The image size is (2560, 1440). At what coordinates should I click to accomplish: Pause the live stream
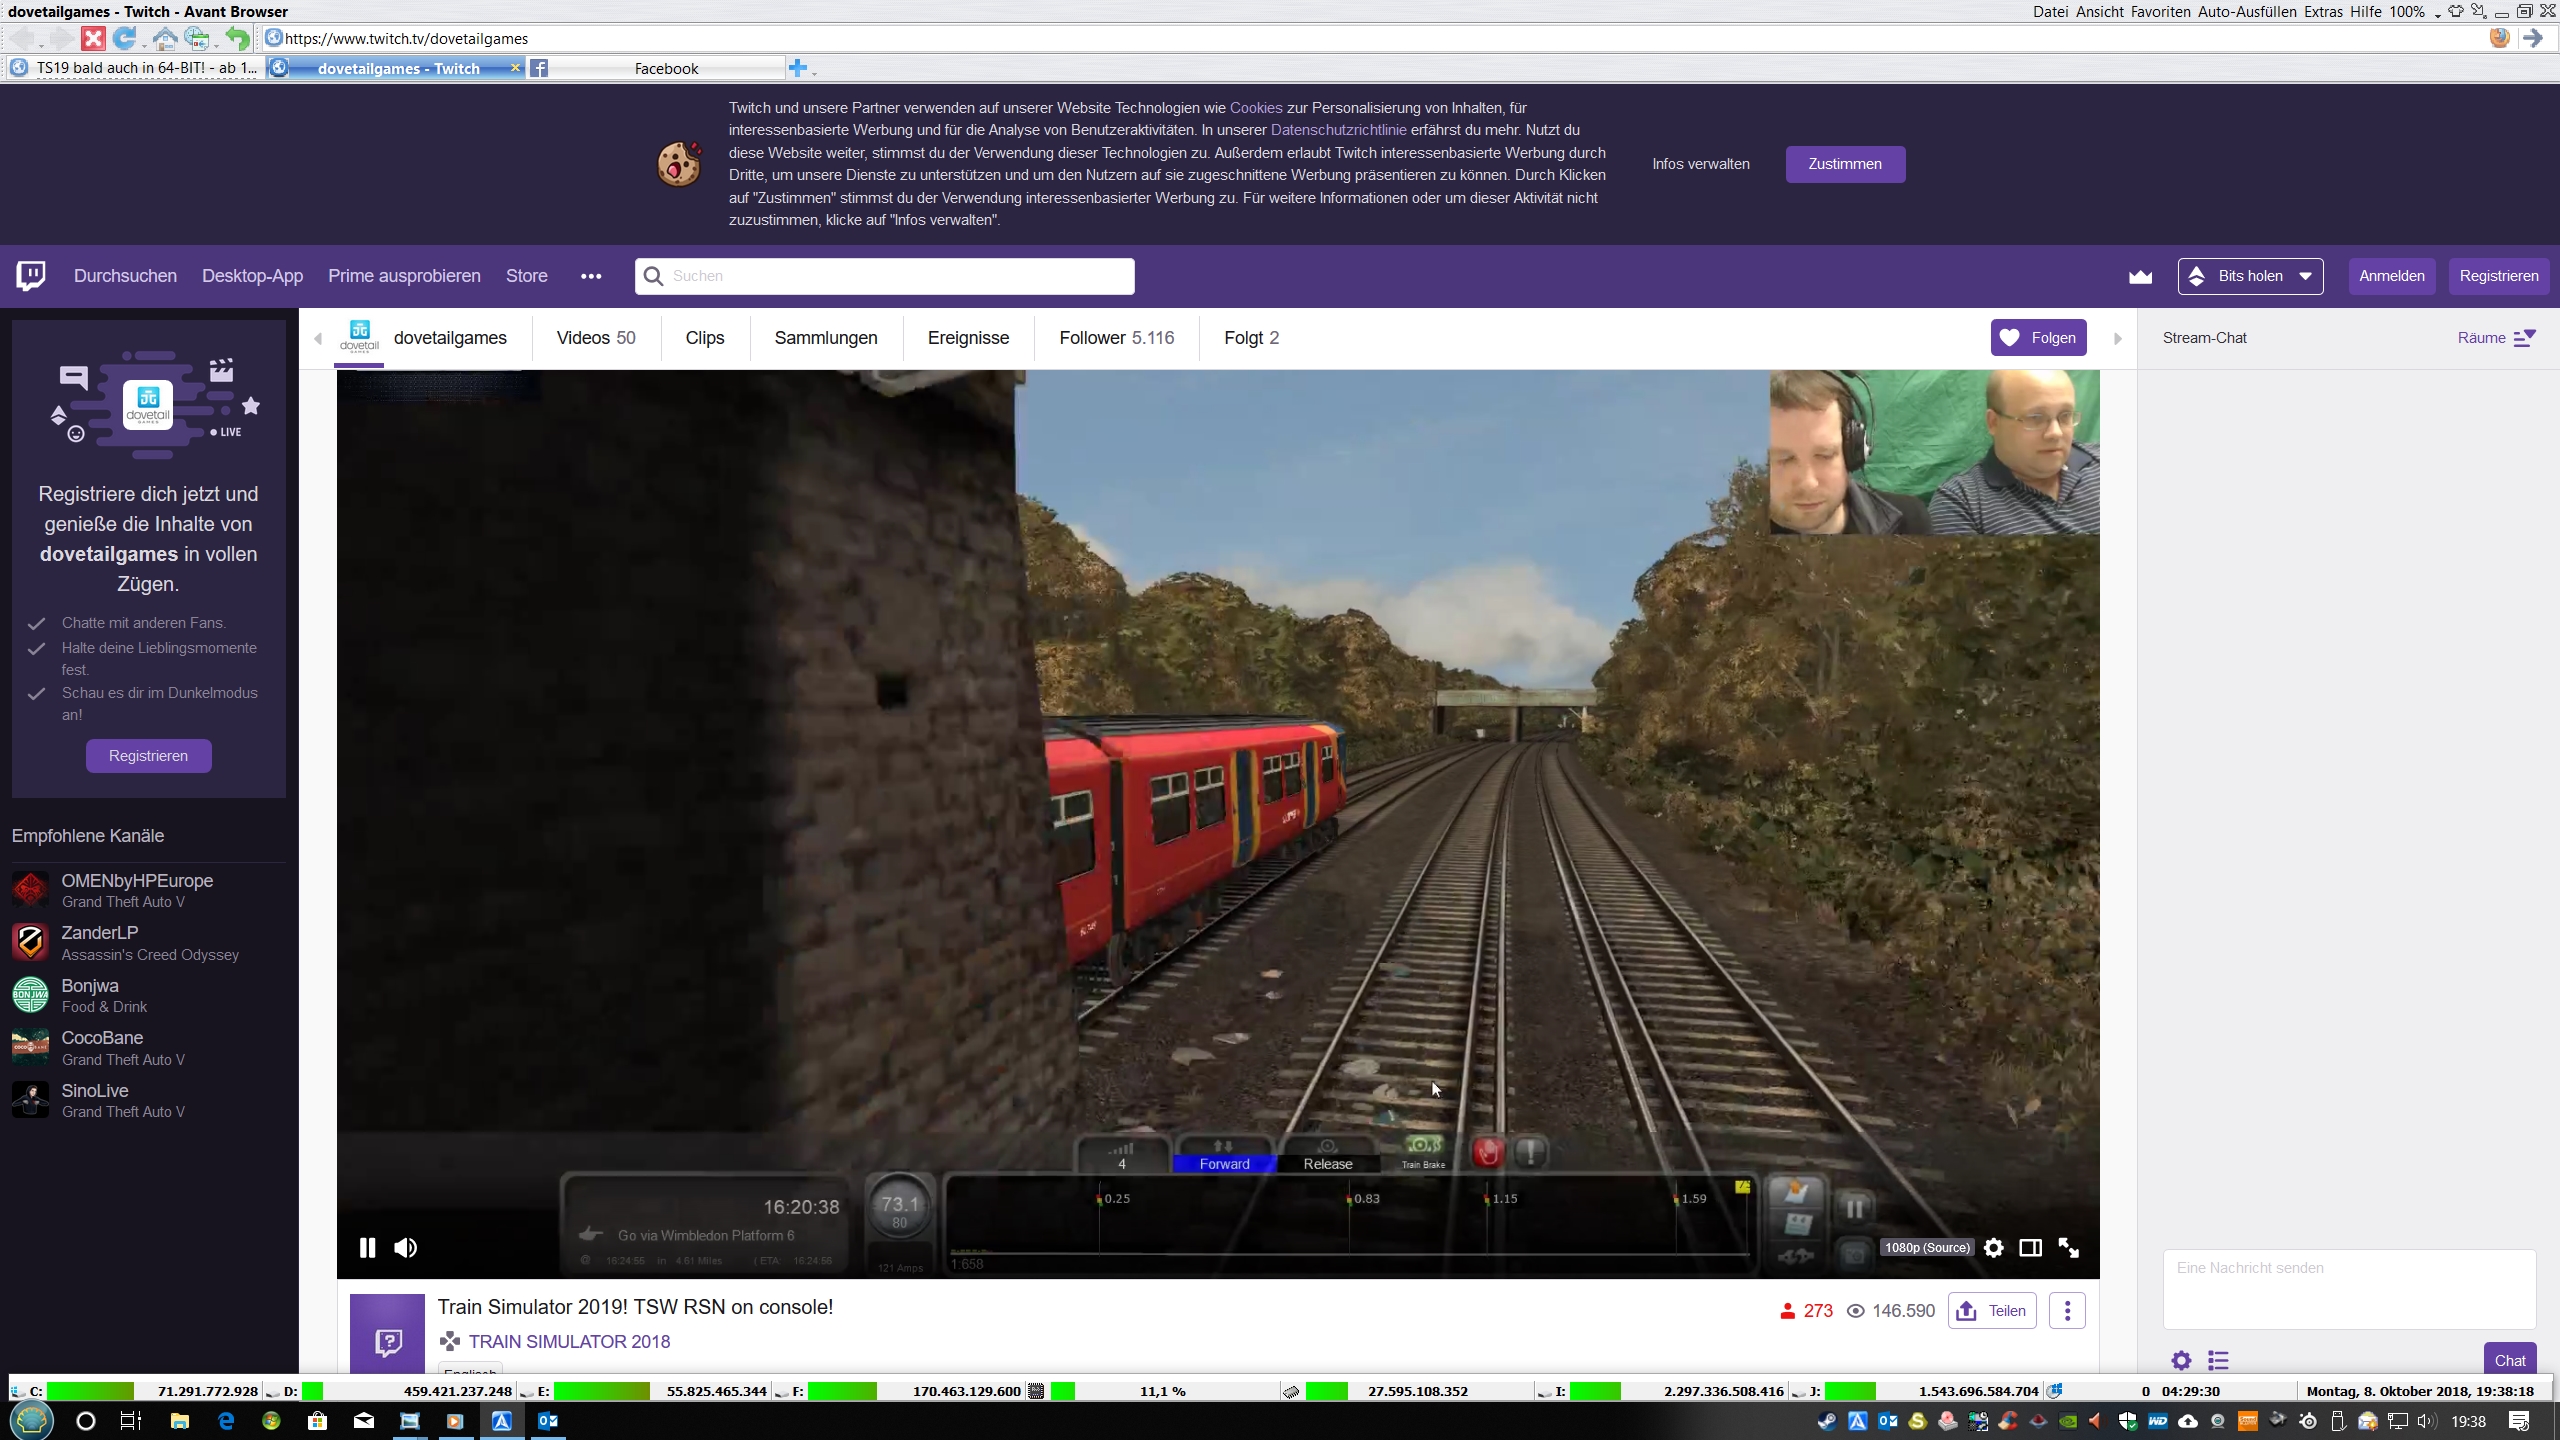(x=367, y=1248)
